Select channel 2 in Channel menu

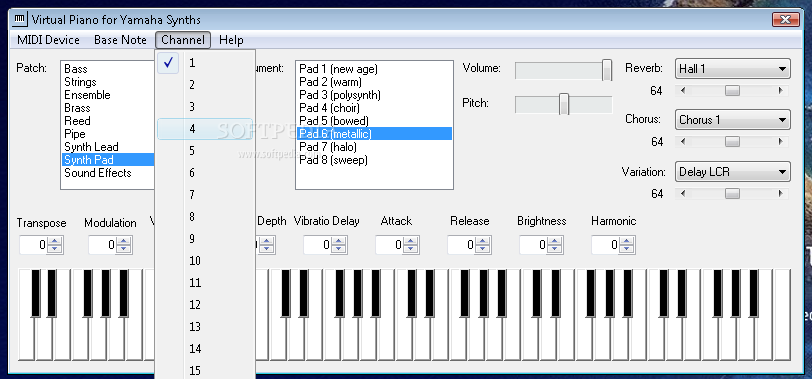tap(205, 85)
